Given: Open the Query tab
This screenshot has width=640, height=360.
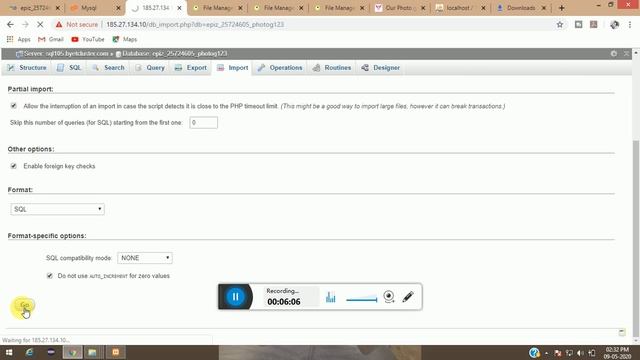Looking at the screenshot, I should pos(150,68).
